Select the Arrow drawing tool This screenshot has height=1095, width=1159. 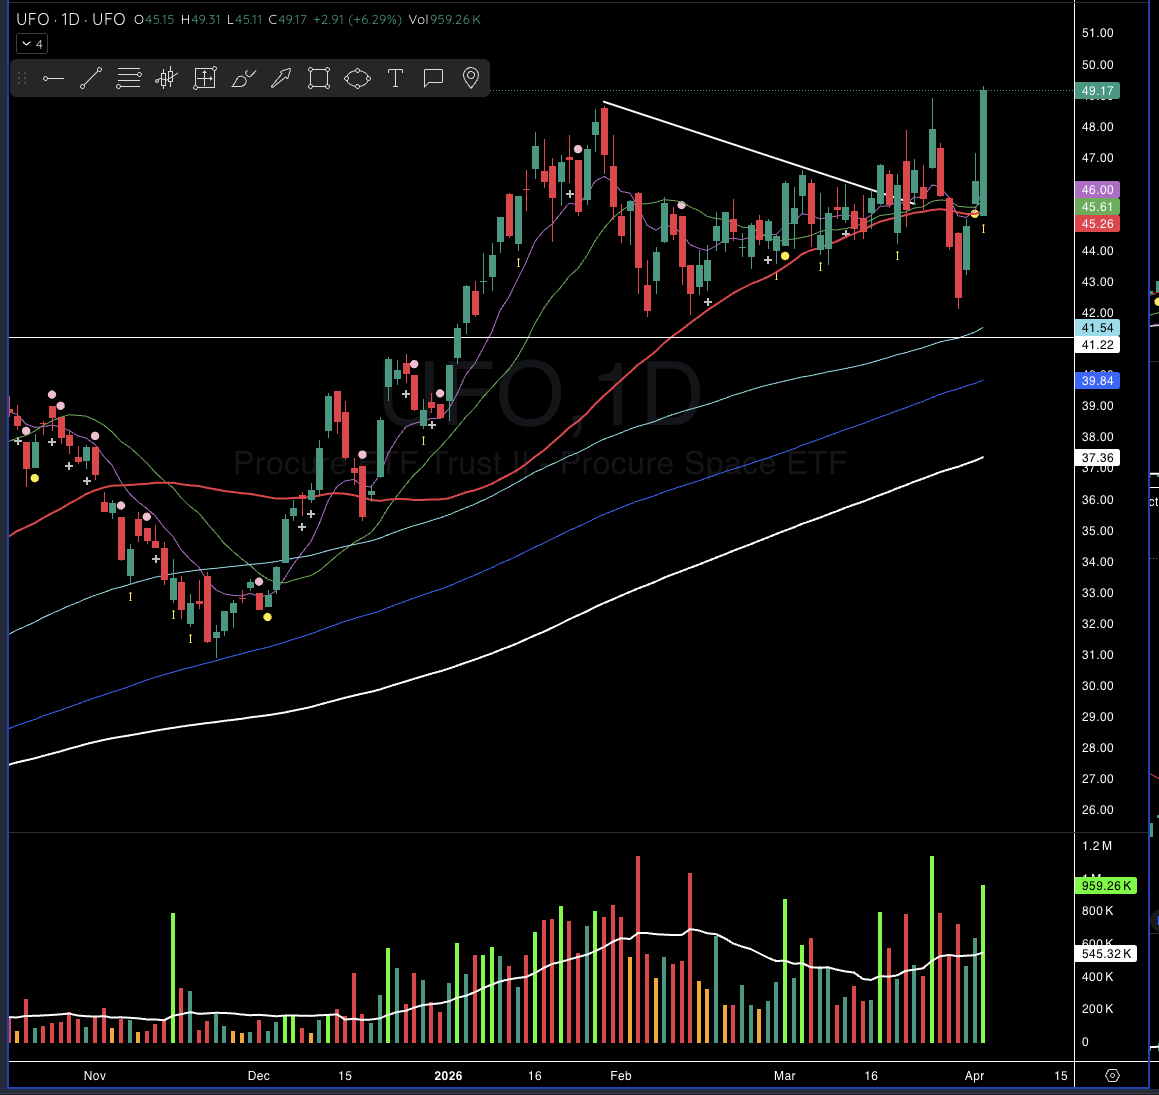point(281,78)
